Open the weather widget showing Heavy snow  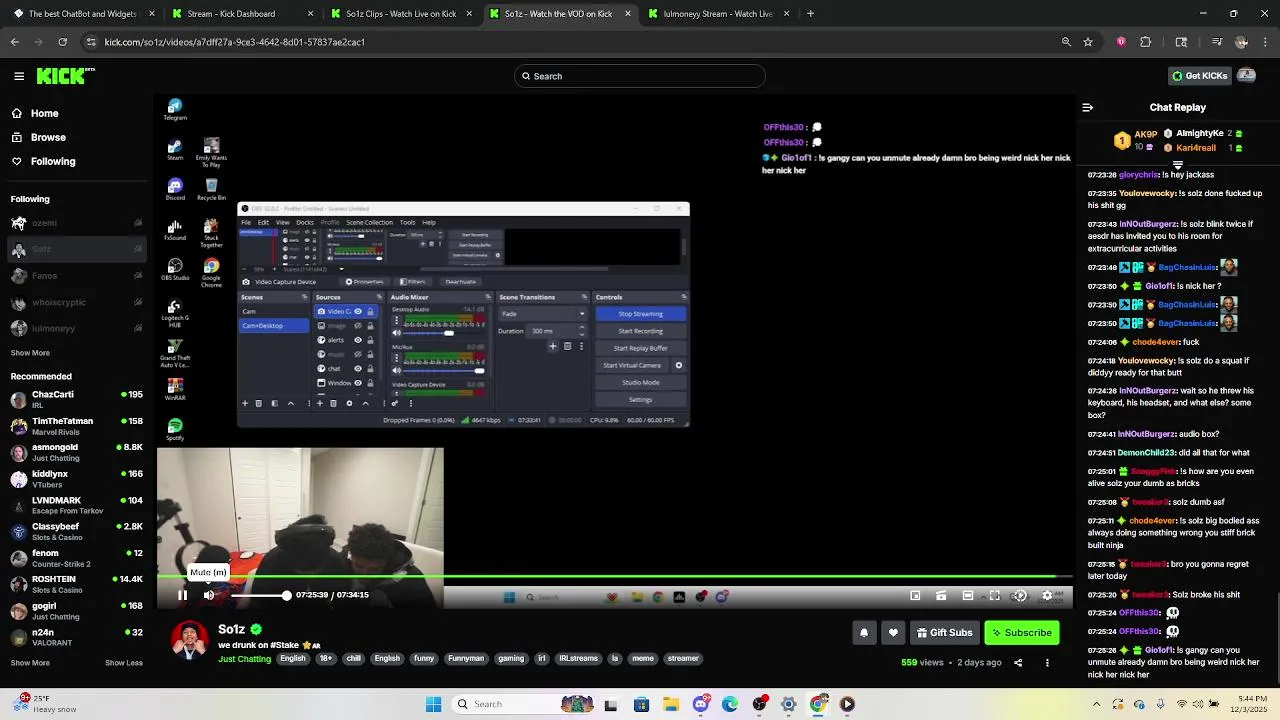click(45, 704)
